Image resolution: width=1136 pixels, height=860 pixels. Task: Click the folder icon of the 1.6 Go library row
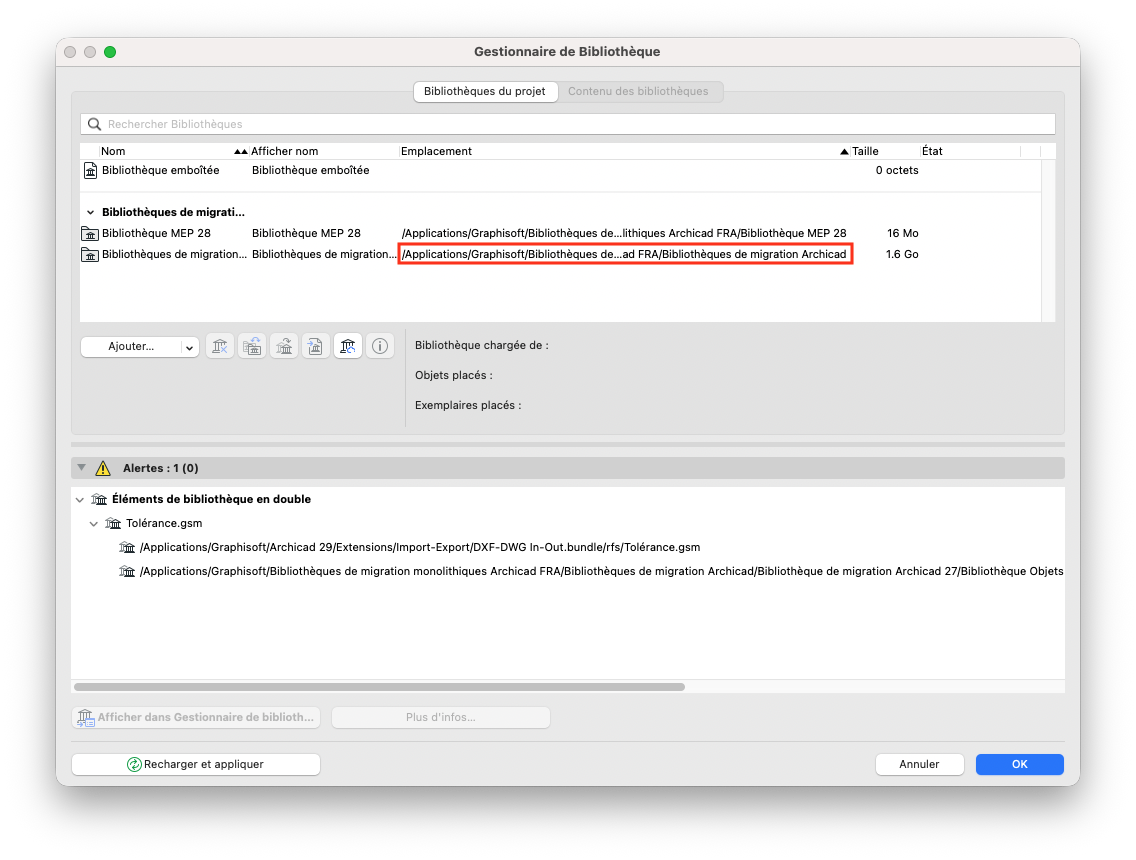pyautogui.click(x=90, y=254)
